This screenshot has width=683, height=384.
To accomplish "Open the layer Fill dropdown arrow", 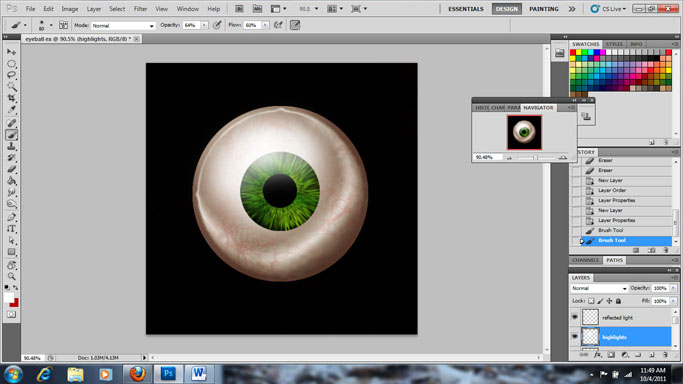I will 673,301.
